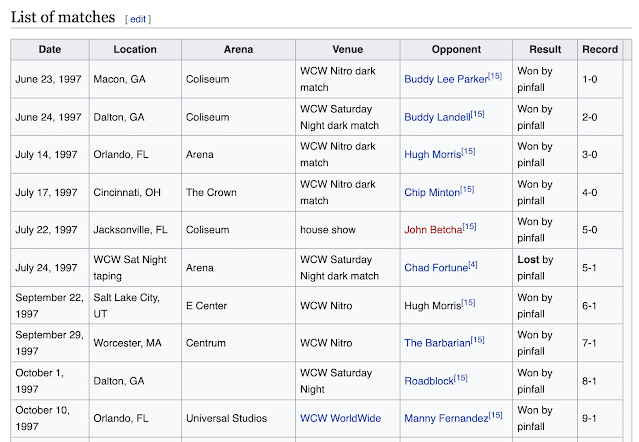
Task: Click the Venue column header
Action: pos(348,50)
